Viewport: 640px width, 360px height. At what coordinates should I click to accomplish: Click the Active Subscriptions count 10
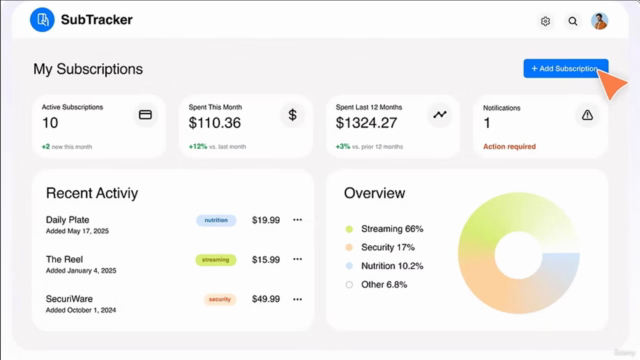point(50,123)
